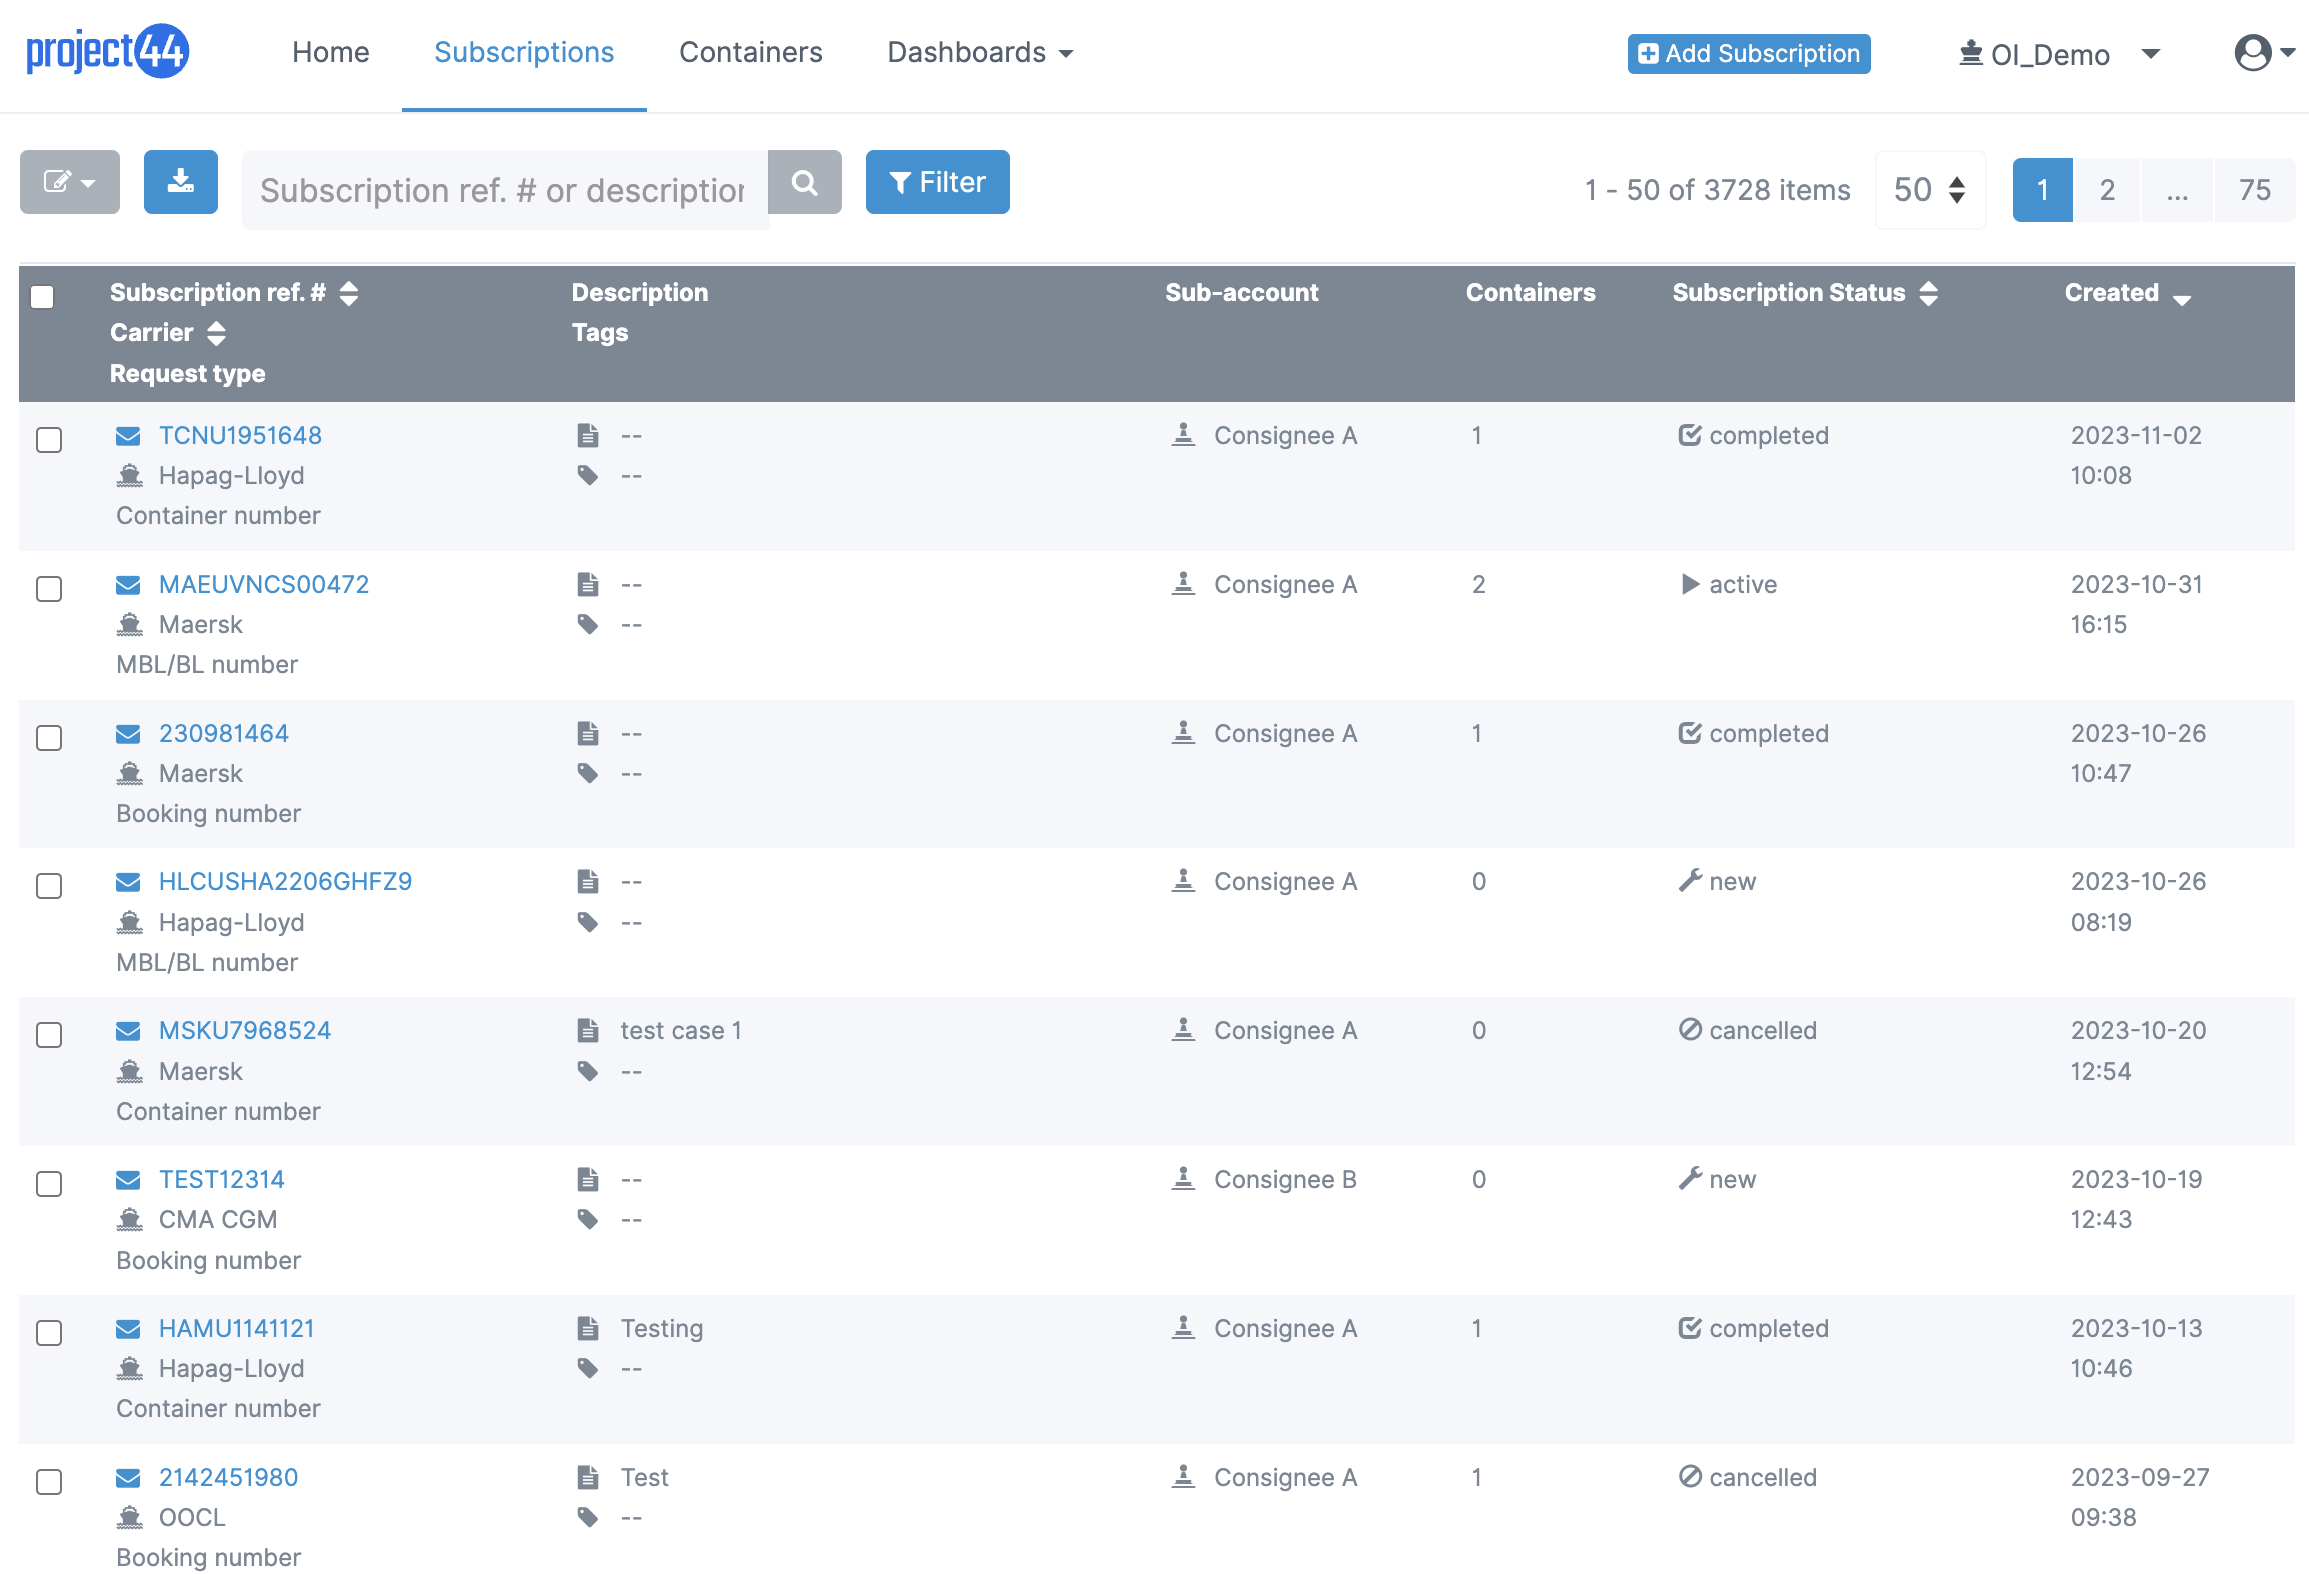Click the project44 logo
Viewport: 2309px width, 1574px height.
click(107, 51)
